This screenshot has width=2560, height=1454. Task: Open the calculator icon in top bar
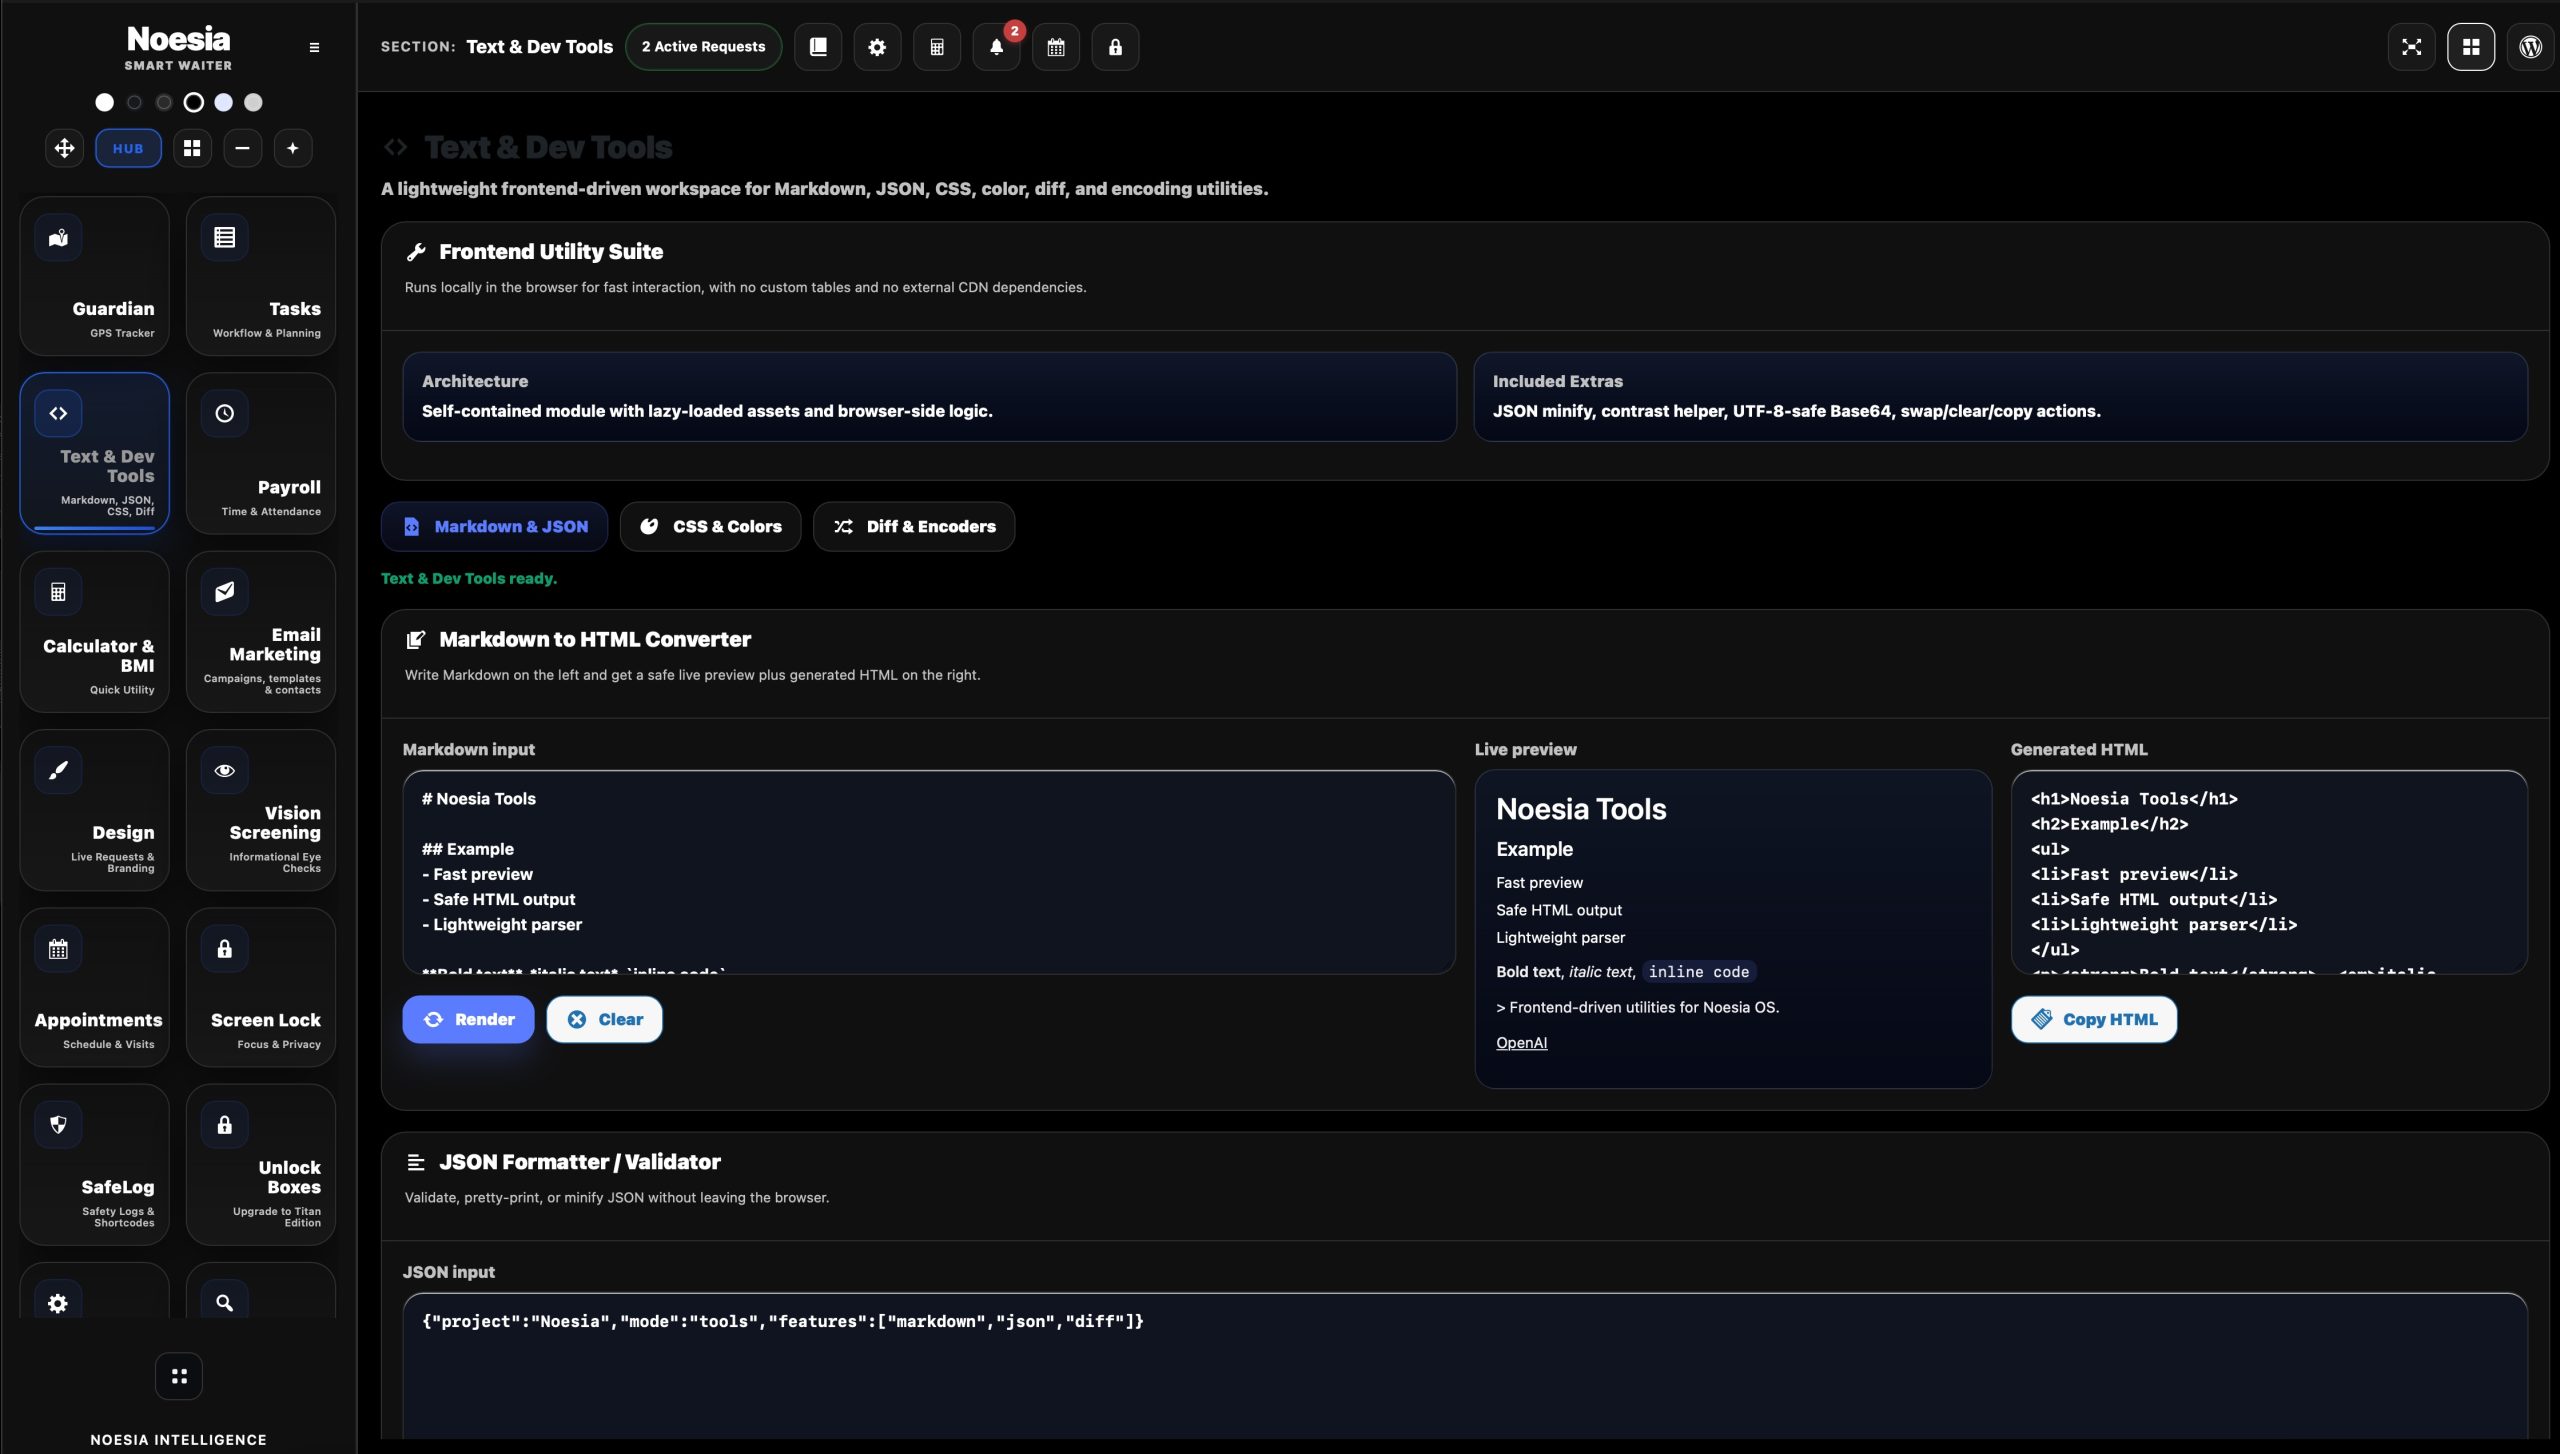pos(937,47)
